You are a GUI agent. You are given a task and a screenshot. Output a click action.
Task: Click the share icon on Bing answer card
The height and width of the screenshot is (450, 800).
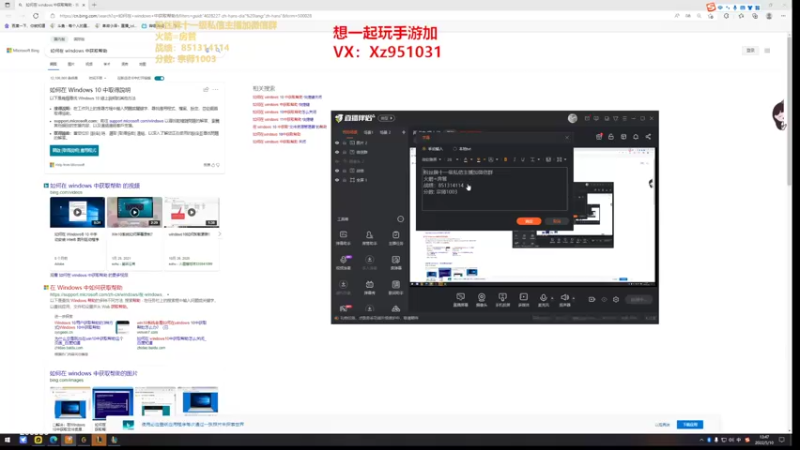point(206,90)
